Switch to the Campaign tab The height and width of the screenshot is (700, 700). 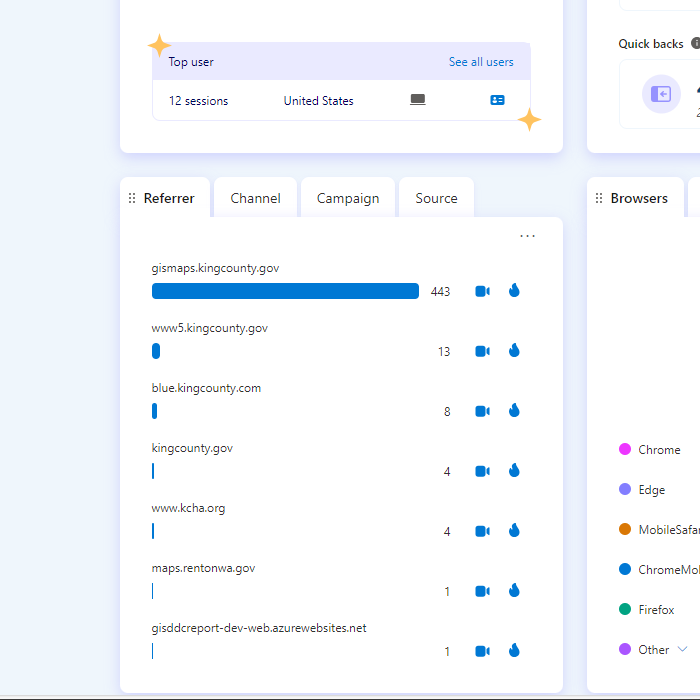pos(348,199)
